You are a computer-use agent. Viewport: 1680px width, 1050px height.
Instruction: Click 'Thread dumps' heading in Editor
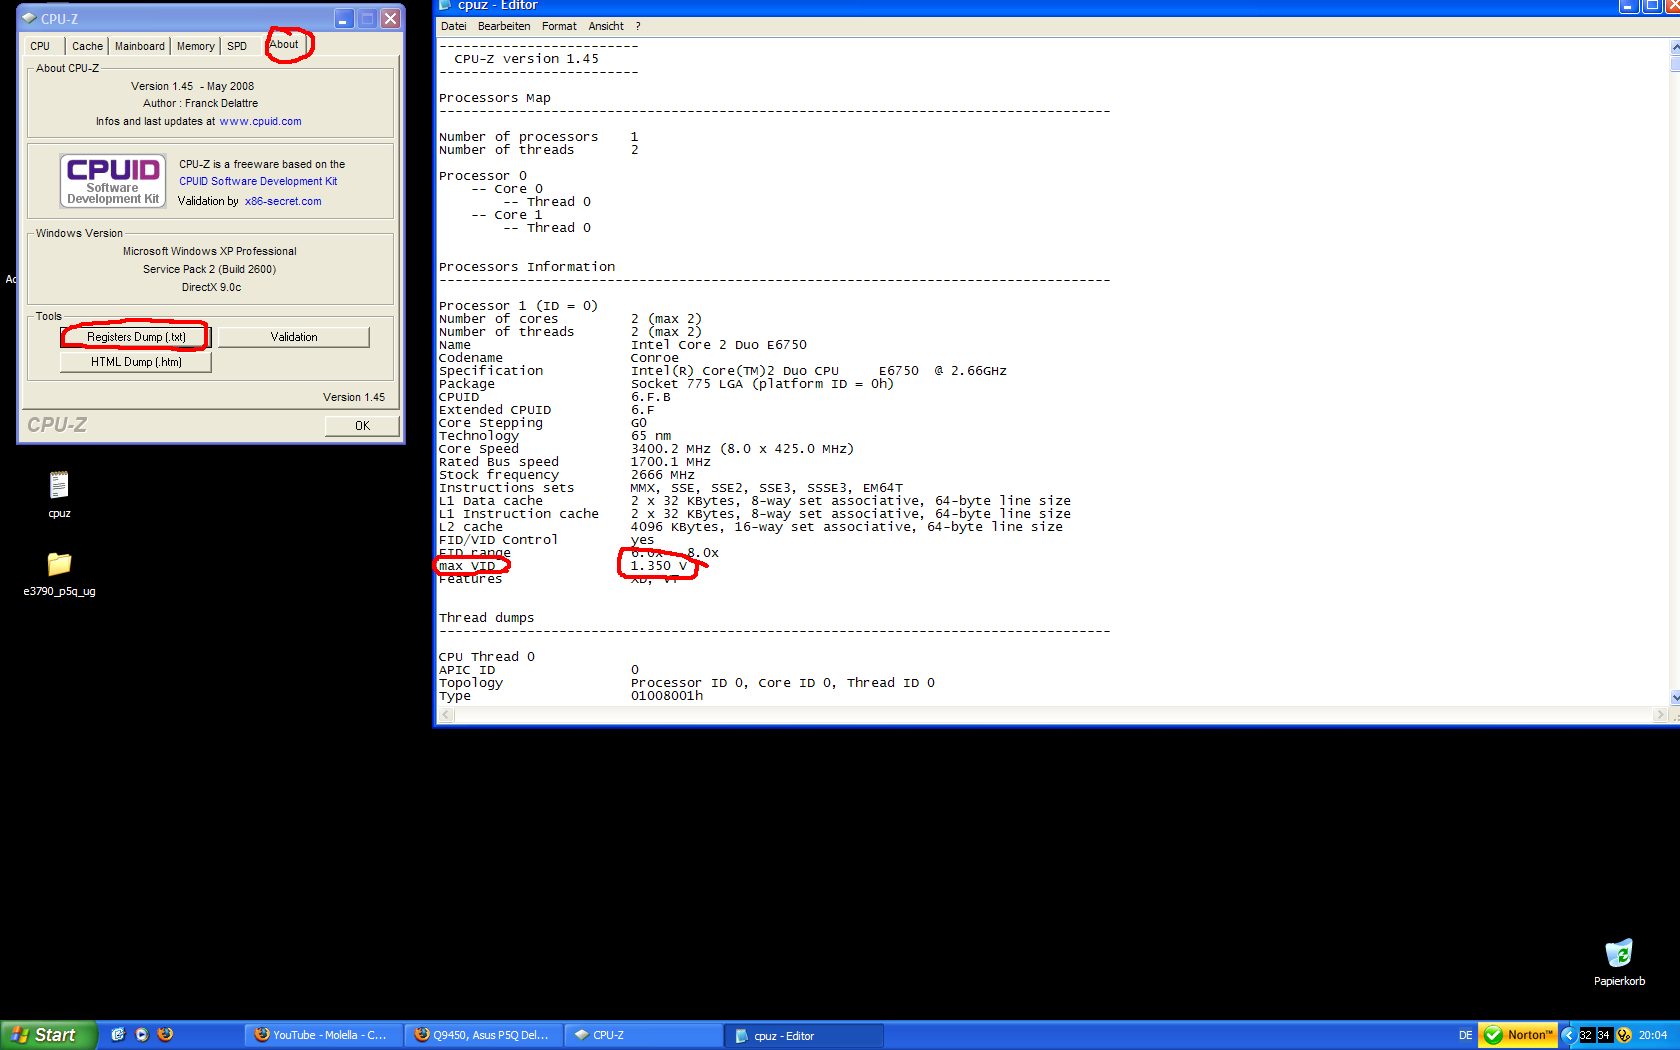tap(487, 618)
